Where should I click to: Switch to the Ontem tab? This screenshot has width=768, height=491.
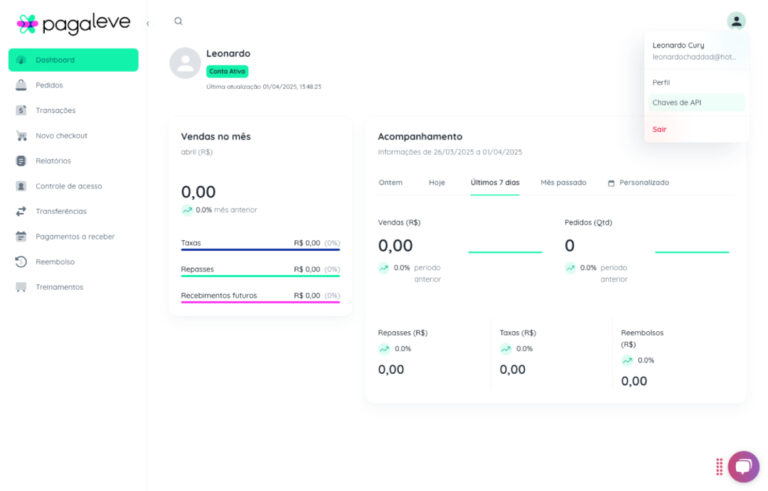pyautogui.click(x=390, y=183)
